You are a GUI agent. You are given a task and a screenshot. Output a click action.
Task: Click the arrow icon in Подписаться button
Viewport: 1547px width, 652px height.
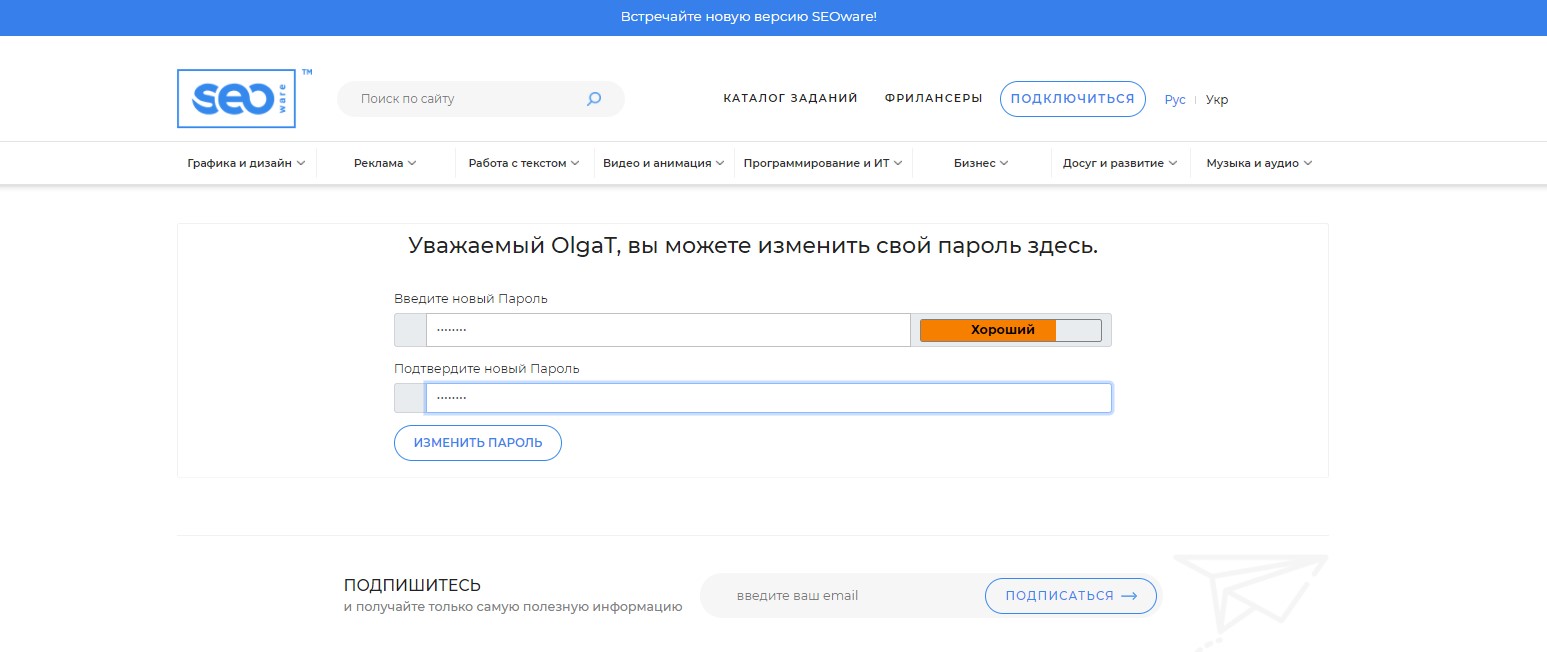1129,596
